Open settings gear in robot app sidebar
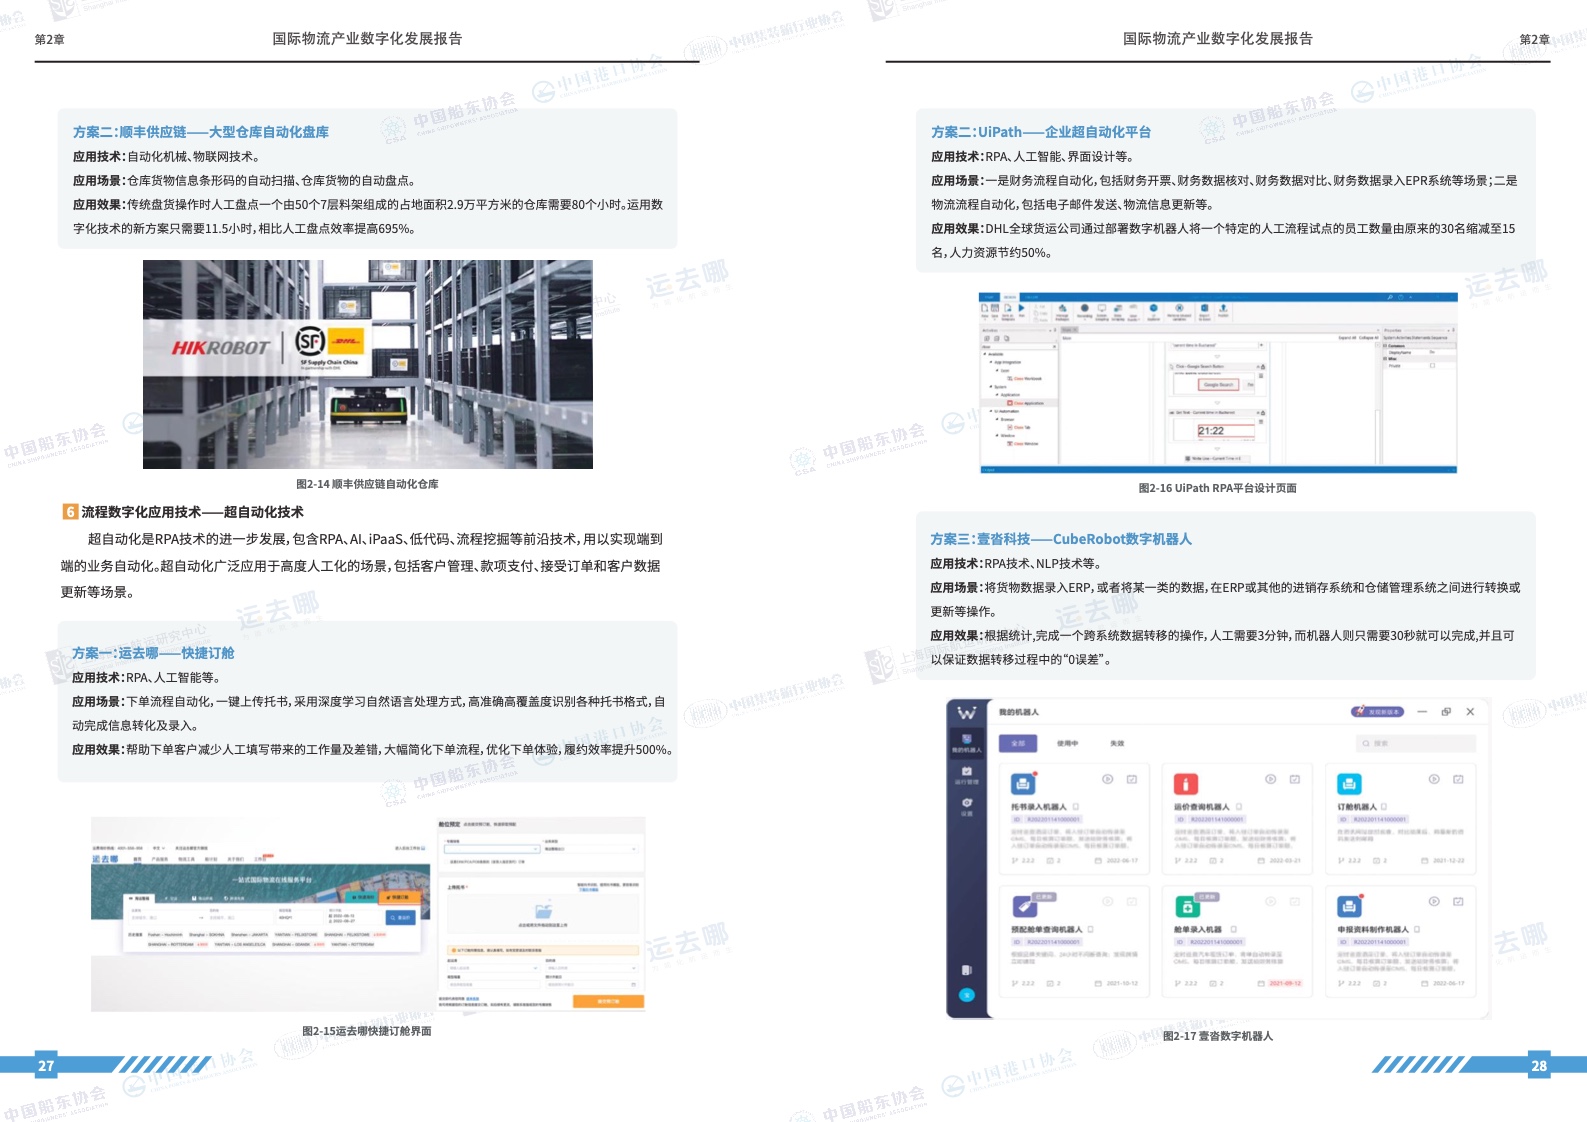The image size is (1587, 1122). [966, 805]
